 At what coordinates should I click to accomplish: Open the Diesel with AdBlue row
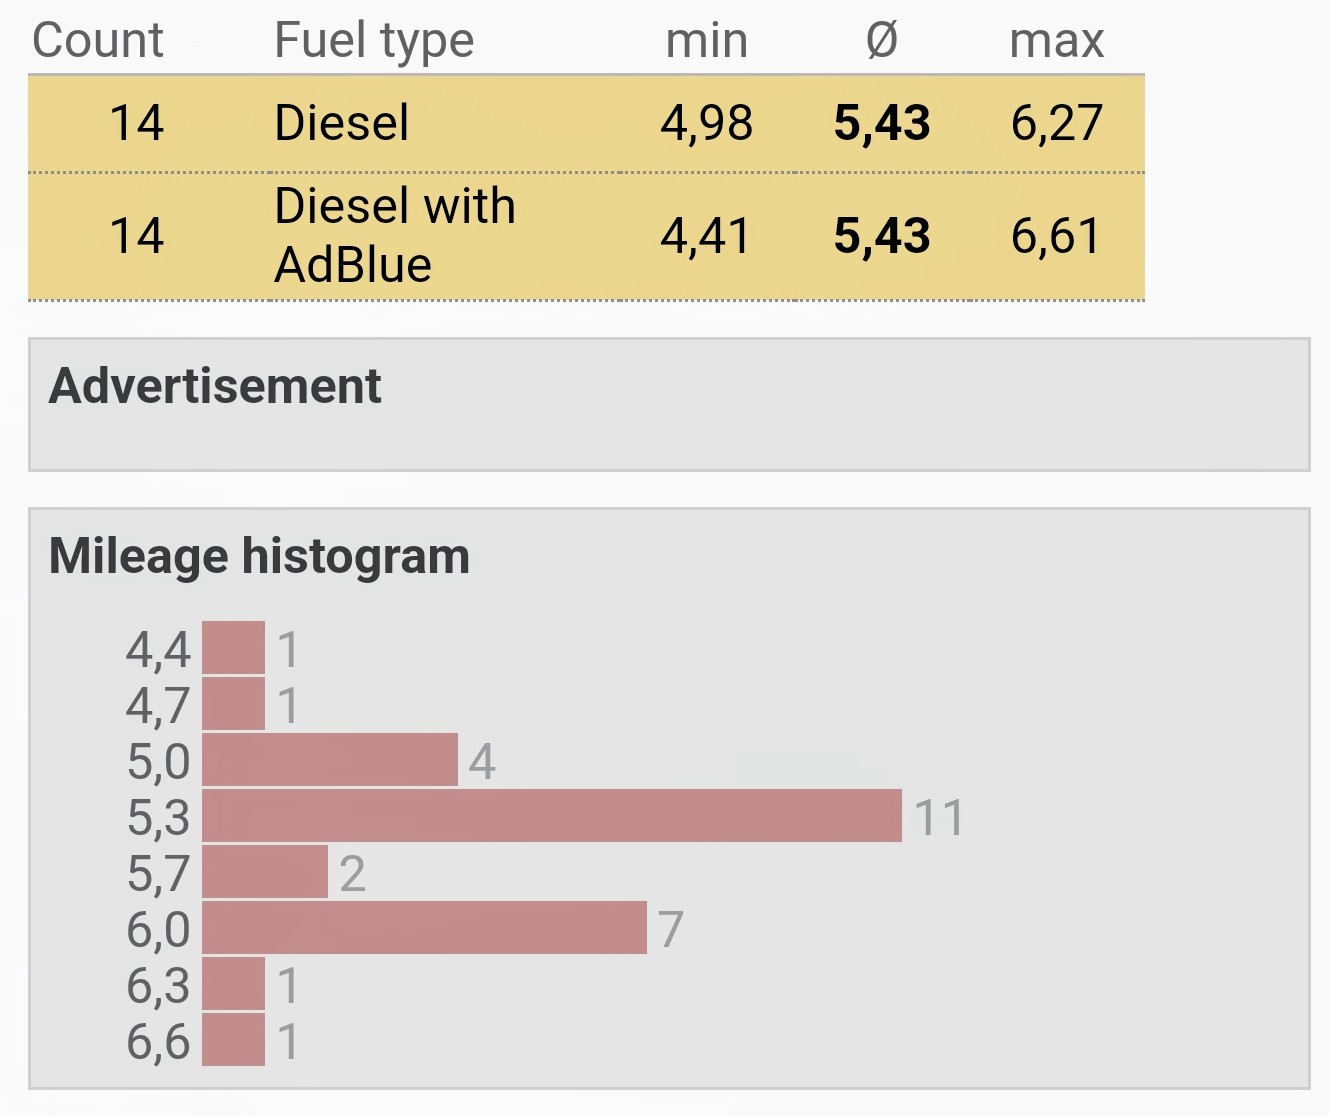pos(586,236)
